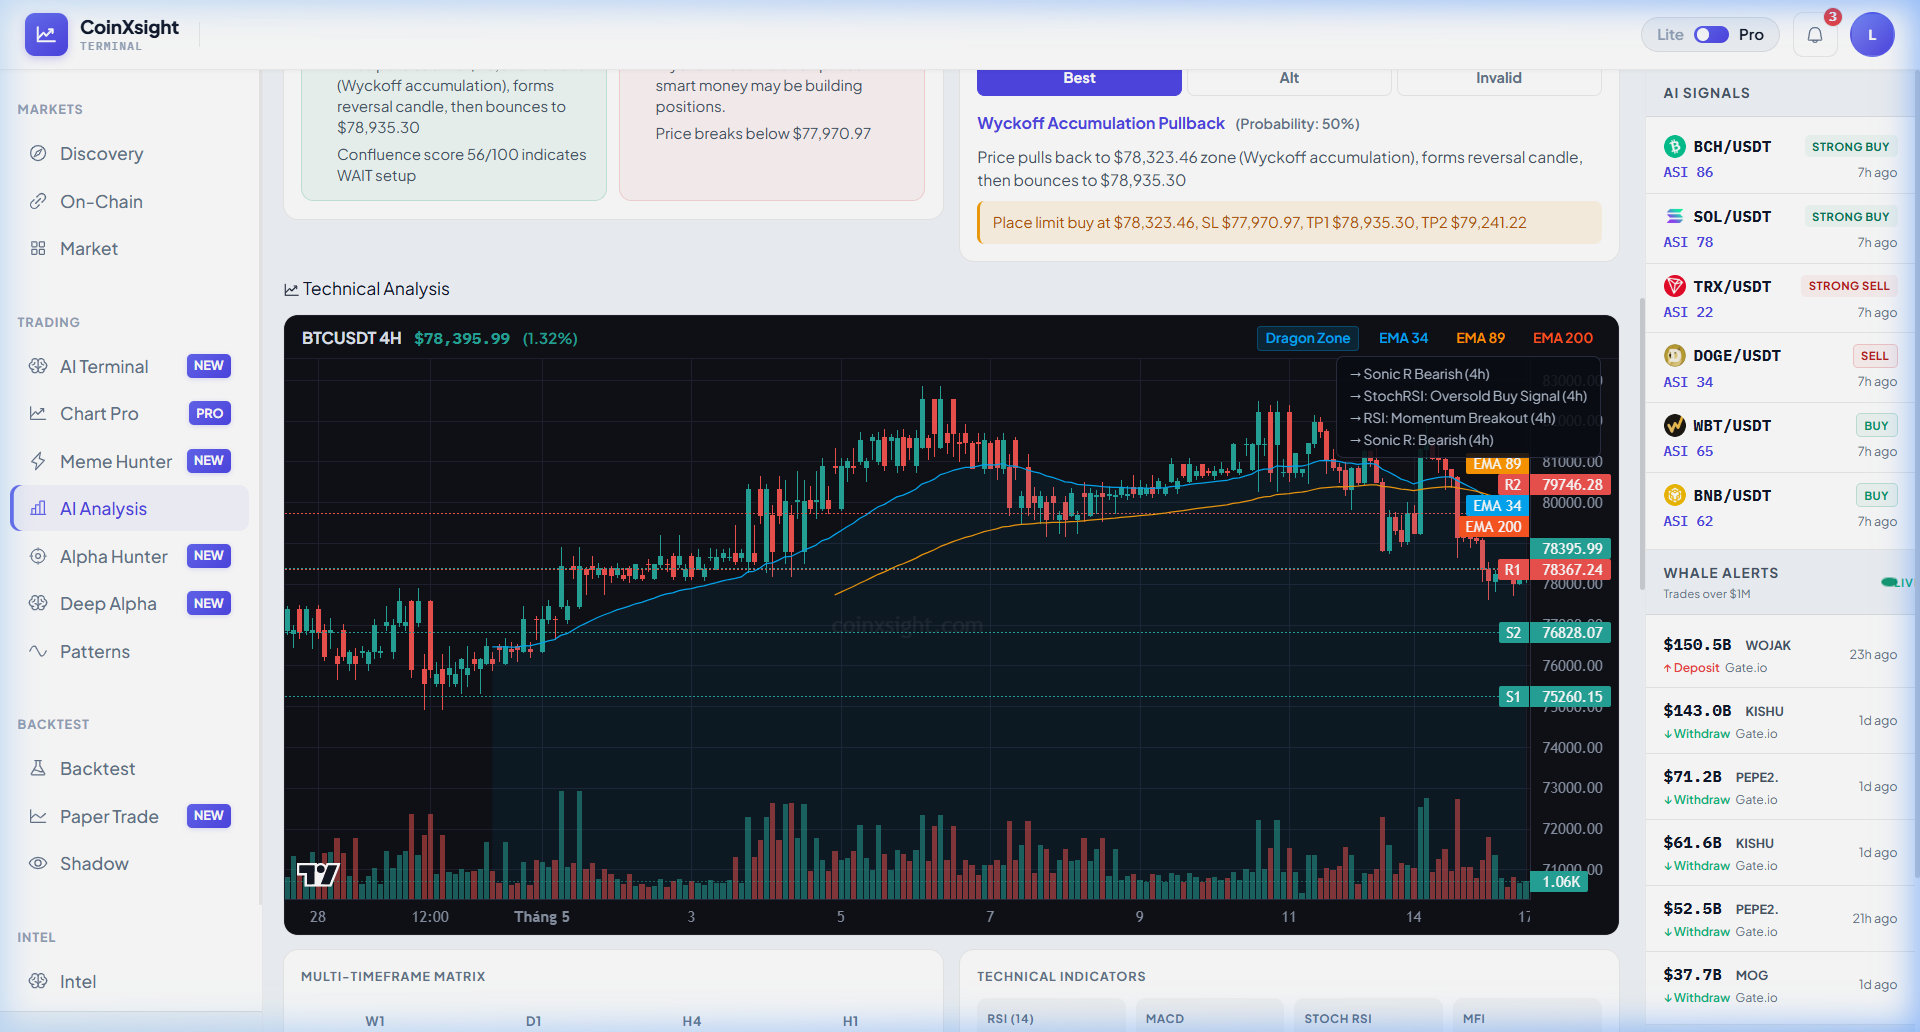Image resolution: width=1920 pixels, height=1032 pixels.
Task: Open Intel page
Action: pyautogui.click(x=130, y=982)
